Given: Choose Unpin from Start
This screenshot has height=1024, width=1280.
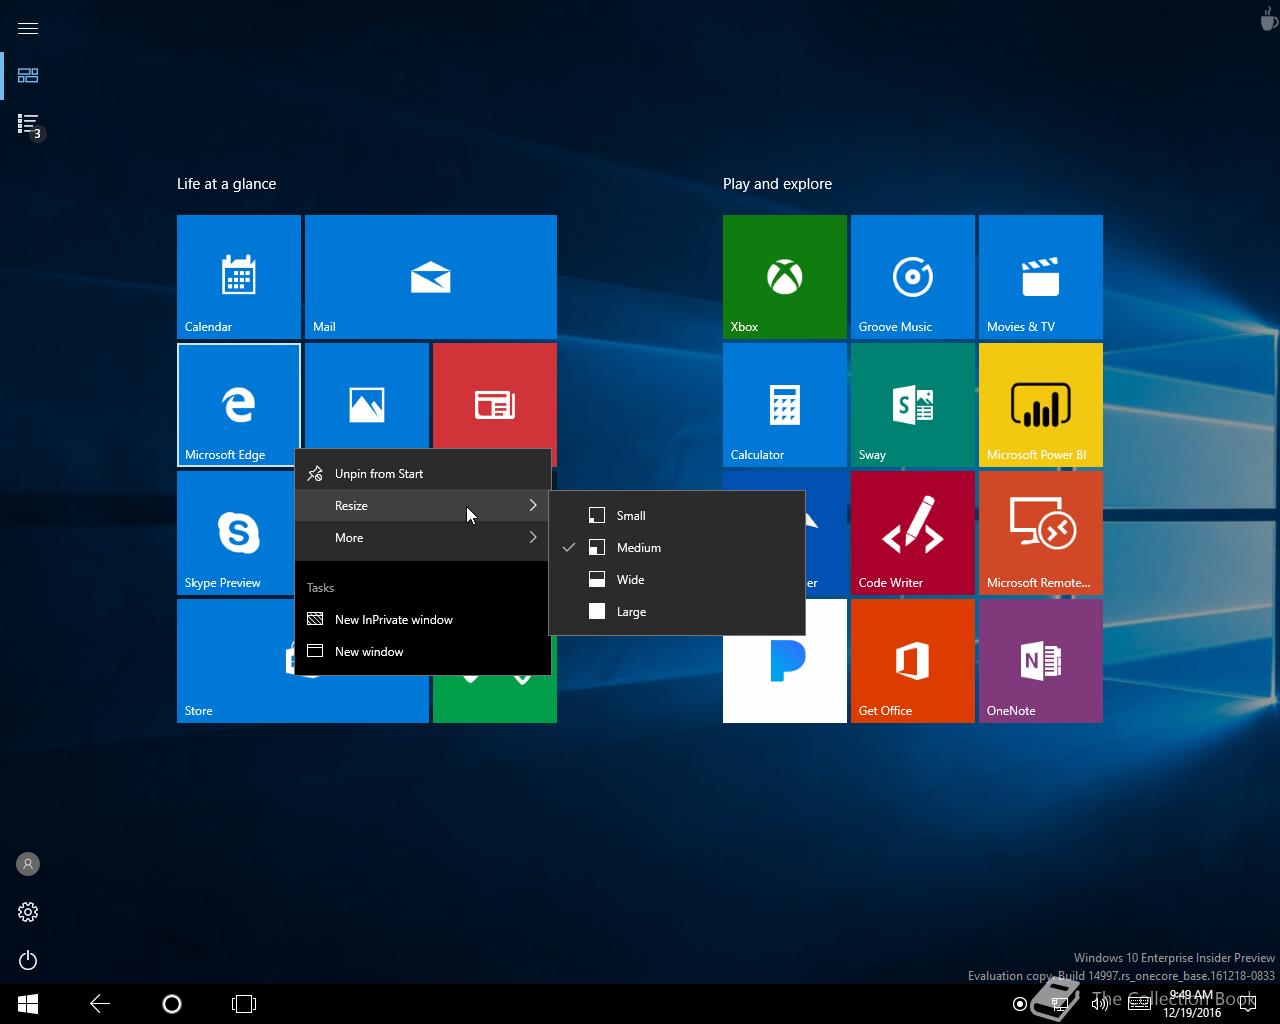Looking at the screenshot, I should coord(423,474).
